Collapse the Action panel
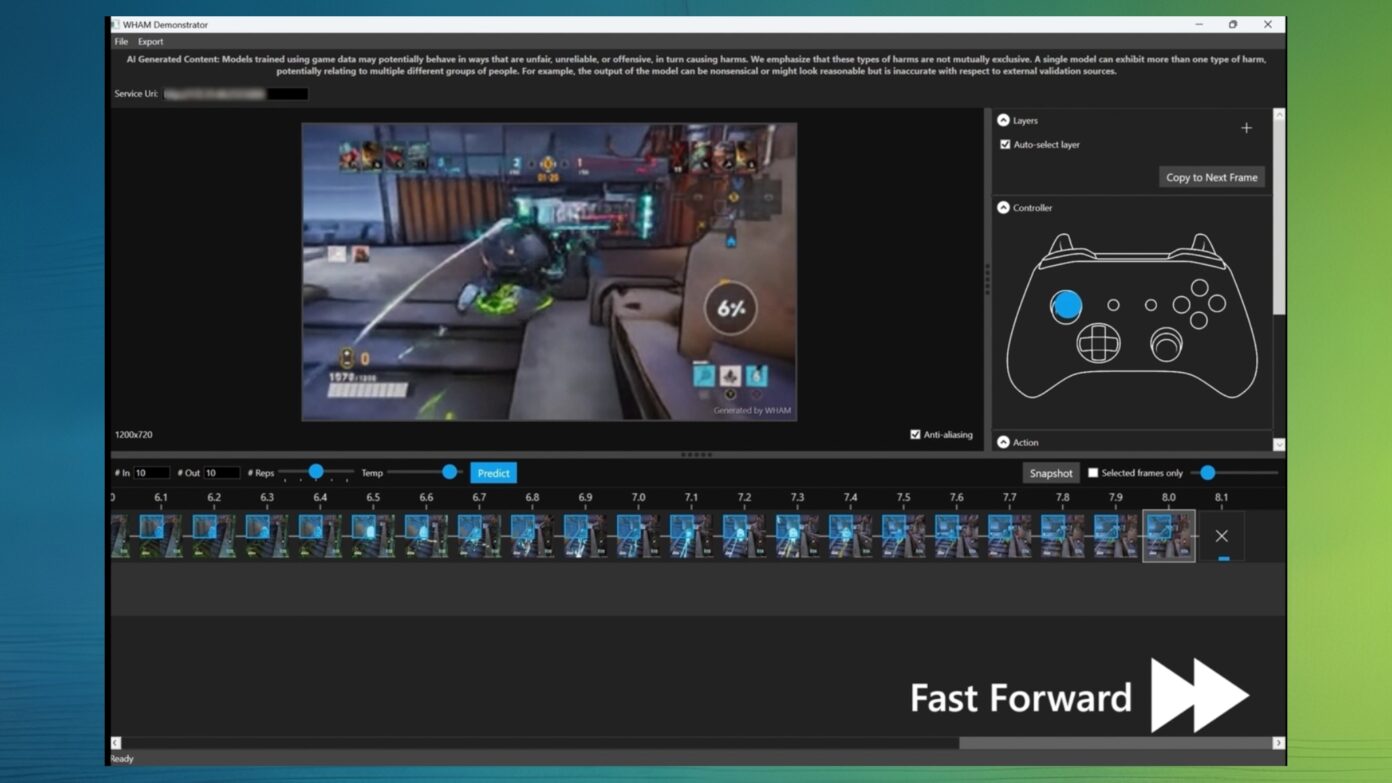The image size is (1392, 783). coord(1004,442)
